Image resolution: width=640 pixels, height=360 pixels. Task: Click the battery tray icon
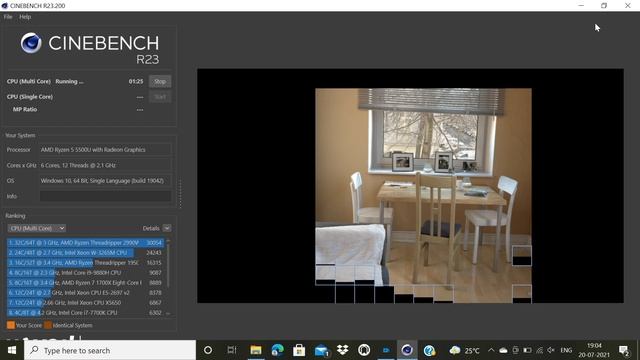click(x=527, y=350)
